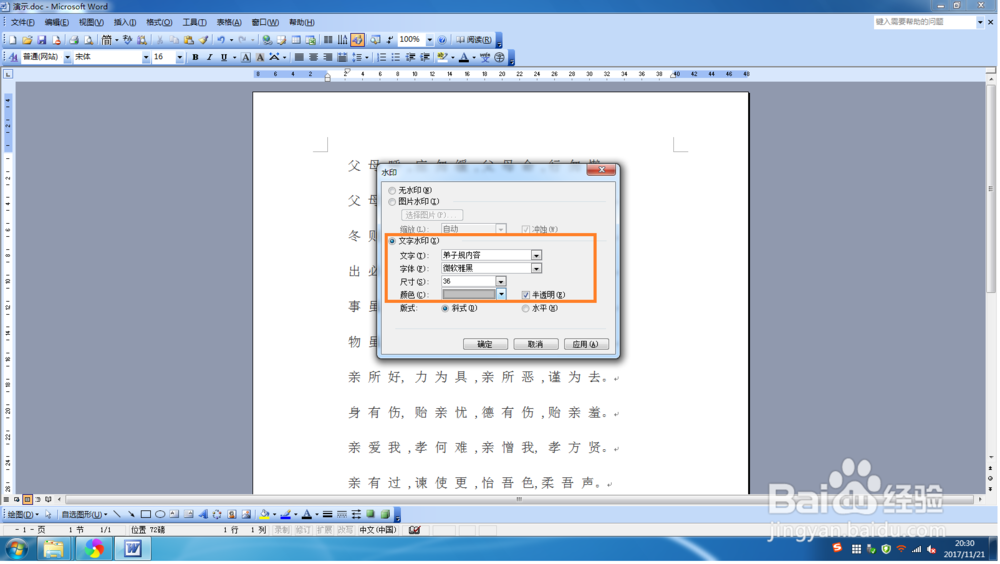The height and width of the screenshot is (564, 1000).
Task: Open the Table (表格) menu
Action: point(229,22)
